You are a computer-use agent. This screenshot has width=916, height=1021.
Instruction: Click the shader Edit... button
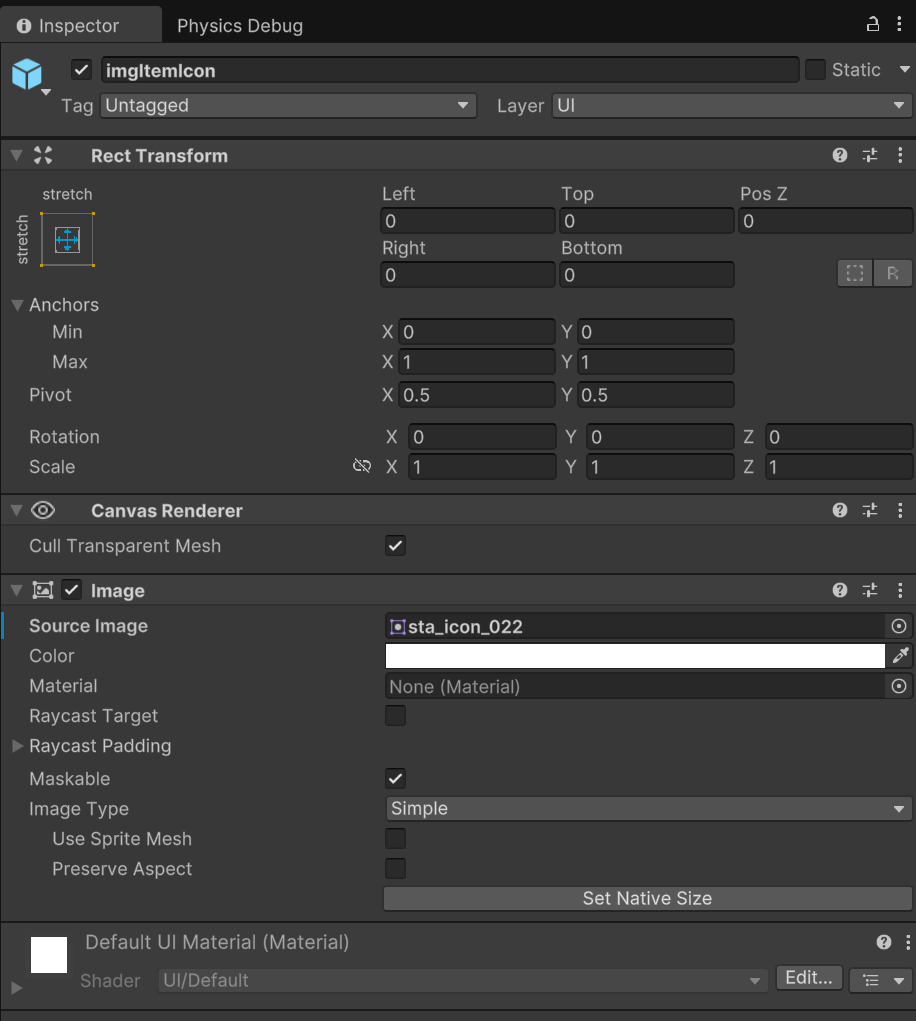[809, 978]
